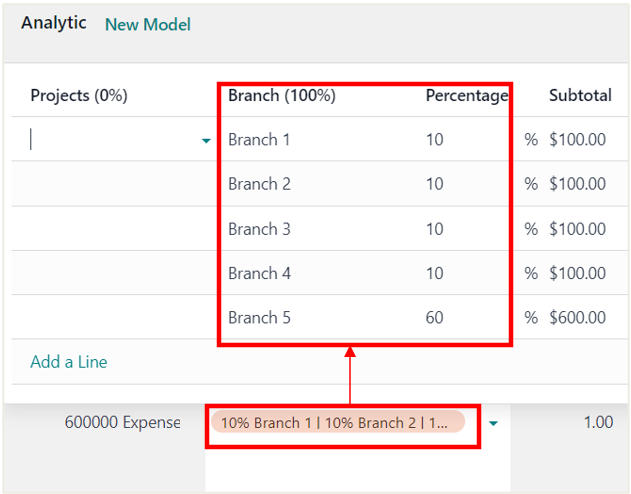
Task: Click the 600000 Expense account cell
Action: (x=122, y=422)
